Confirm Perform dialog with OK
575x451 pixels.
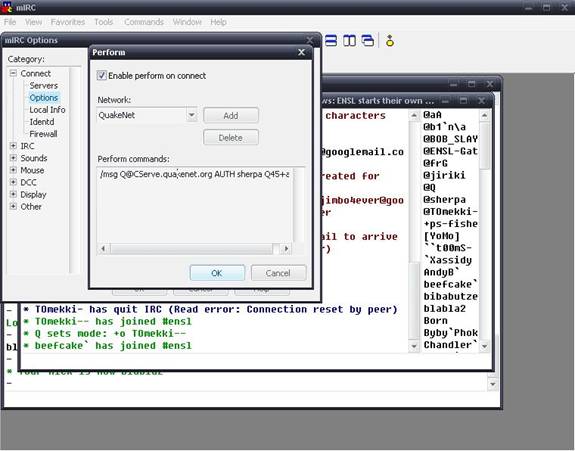click(217, 273)
